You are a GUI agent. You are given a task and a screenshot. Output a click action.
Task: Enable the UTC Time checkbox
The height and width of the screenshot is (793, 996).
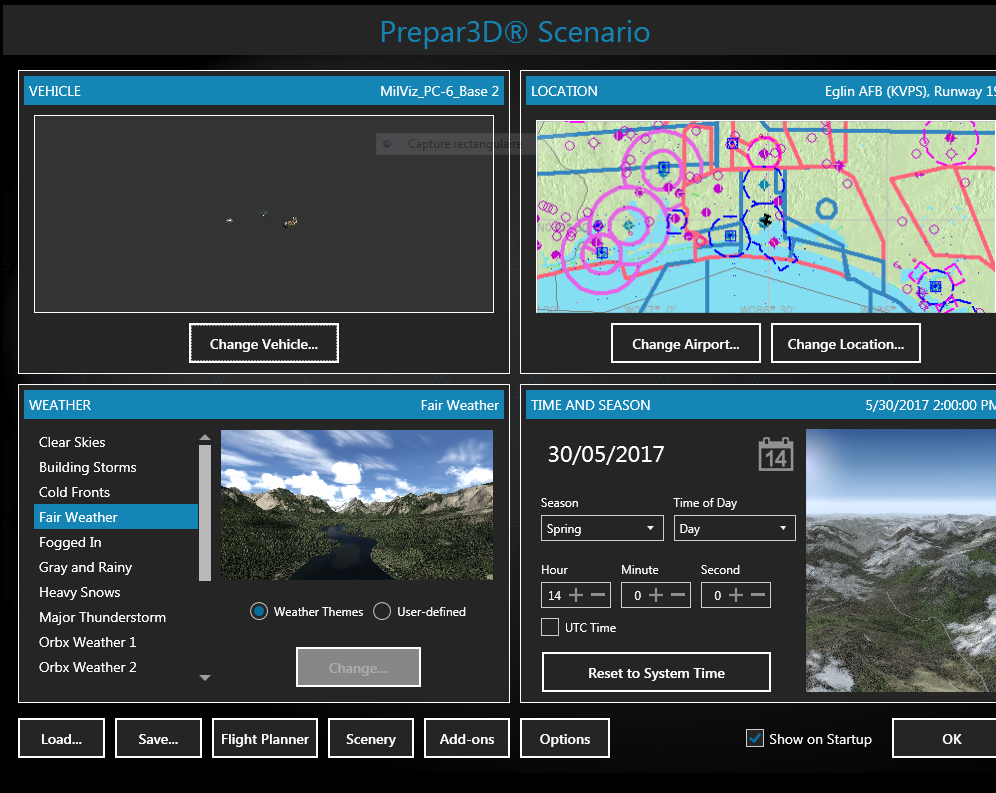(x=550, y=627)
